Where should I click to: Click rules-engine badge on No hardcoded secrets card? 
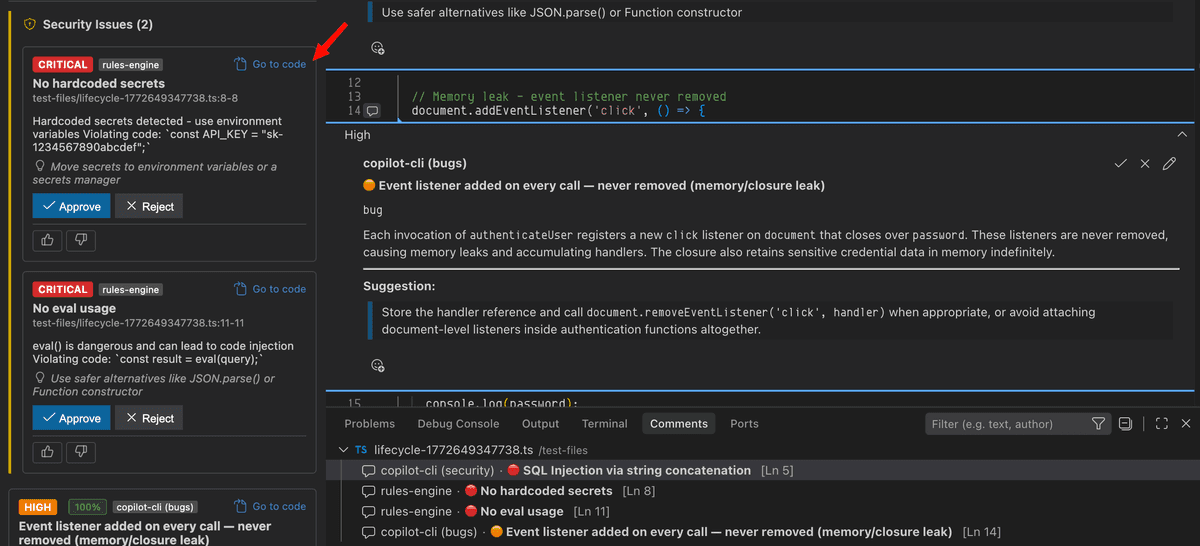pos(130,65)
